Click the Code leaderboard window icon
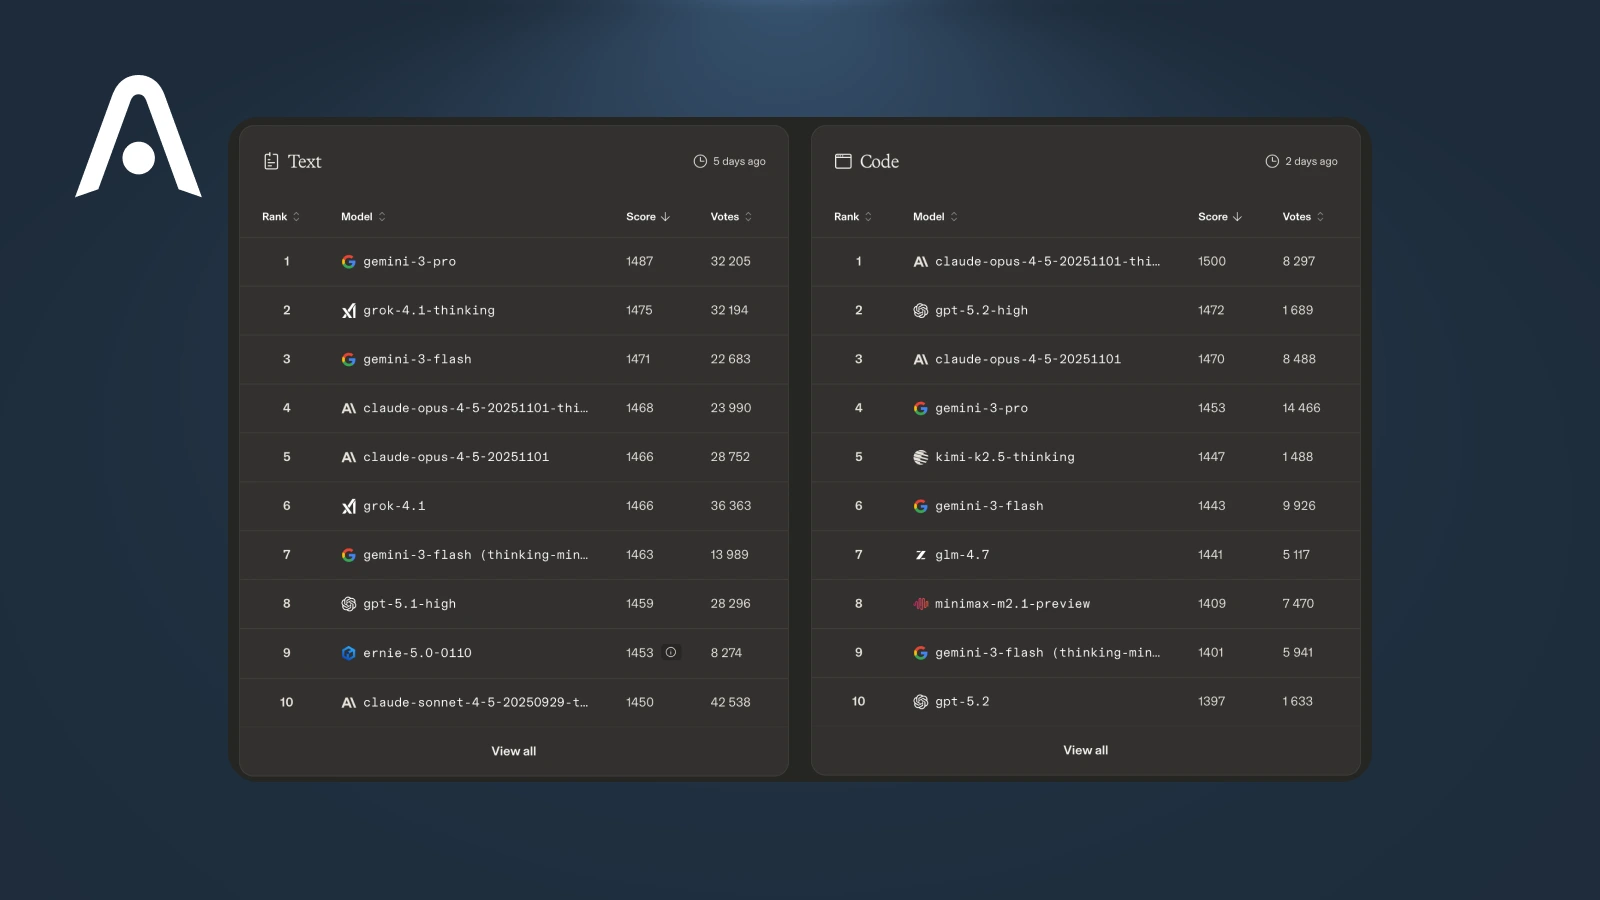The height and width of the screenshot is (900, 1600). [843, 161]
